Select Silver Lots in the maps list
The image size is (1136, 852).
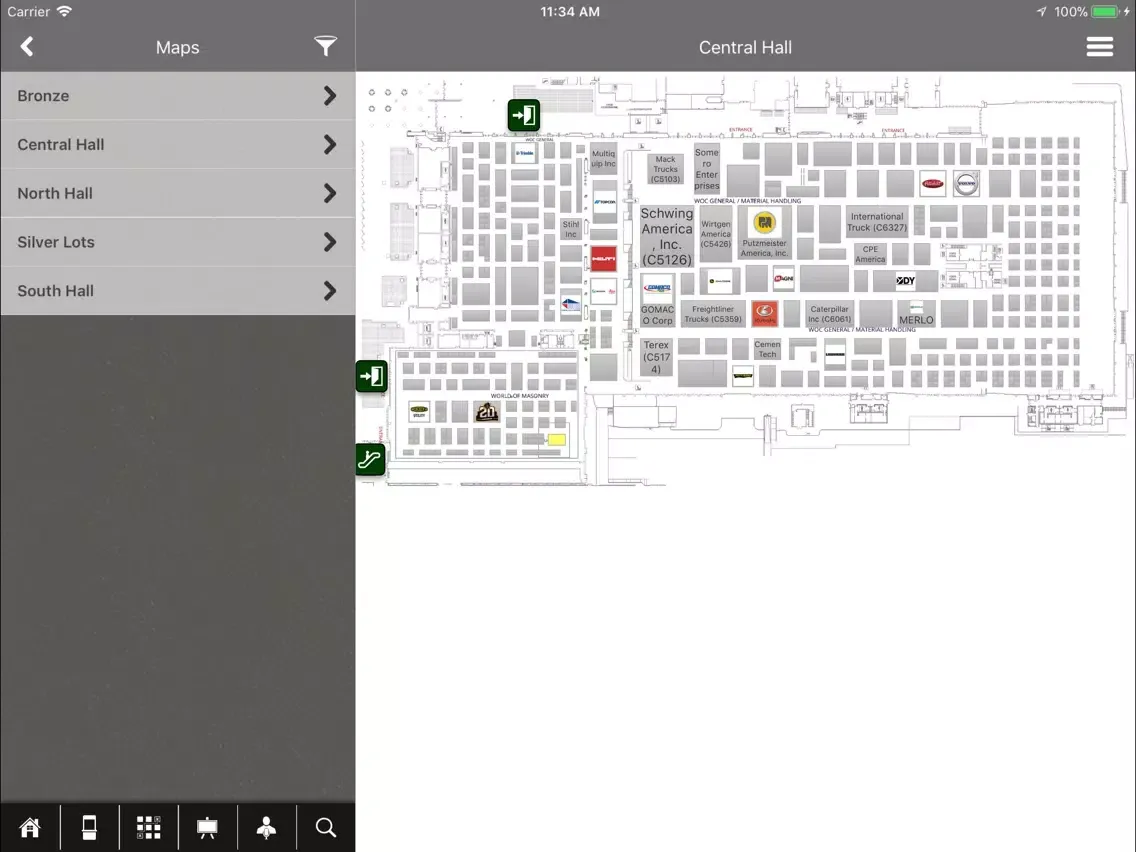coord(178,242)
